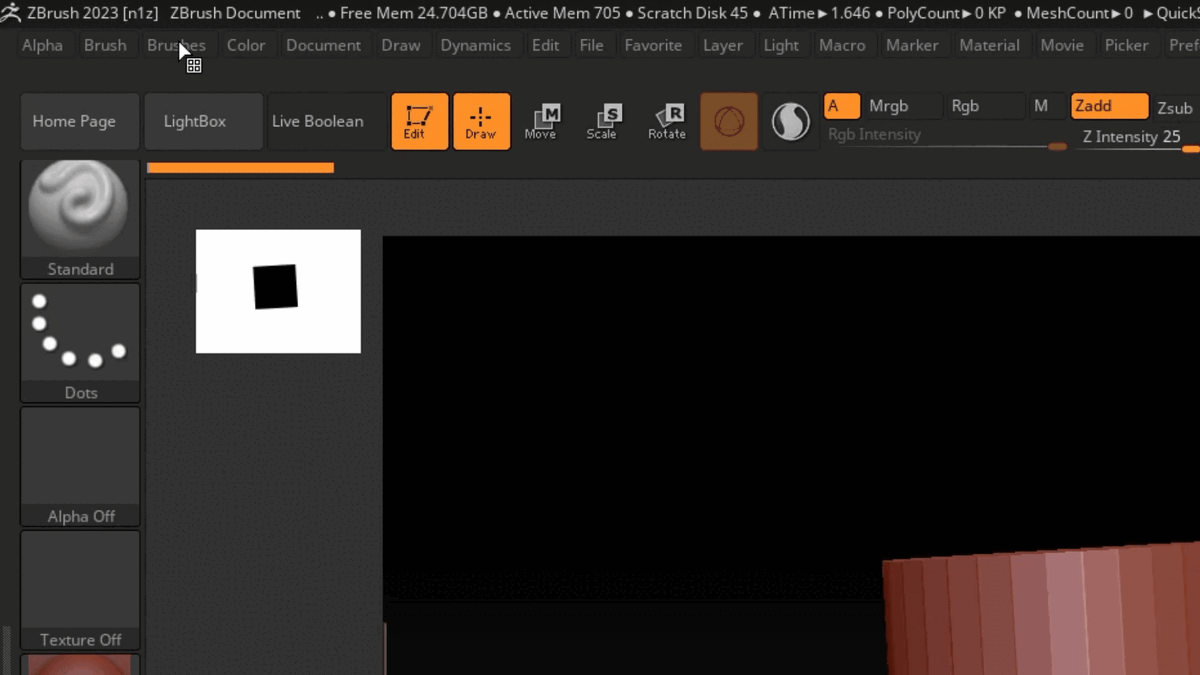Viewport: 1200px width, 675px height.
Task: Open the Layer menu
Action: click(723, 45)
